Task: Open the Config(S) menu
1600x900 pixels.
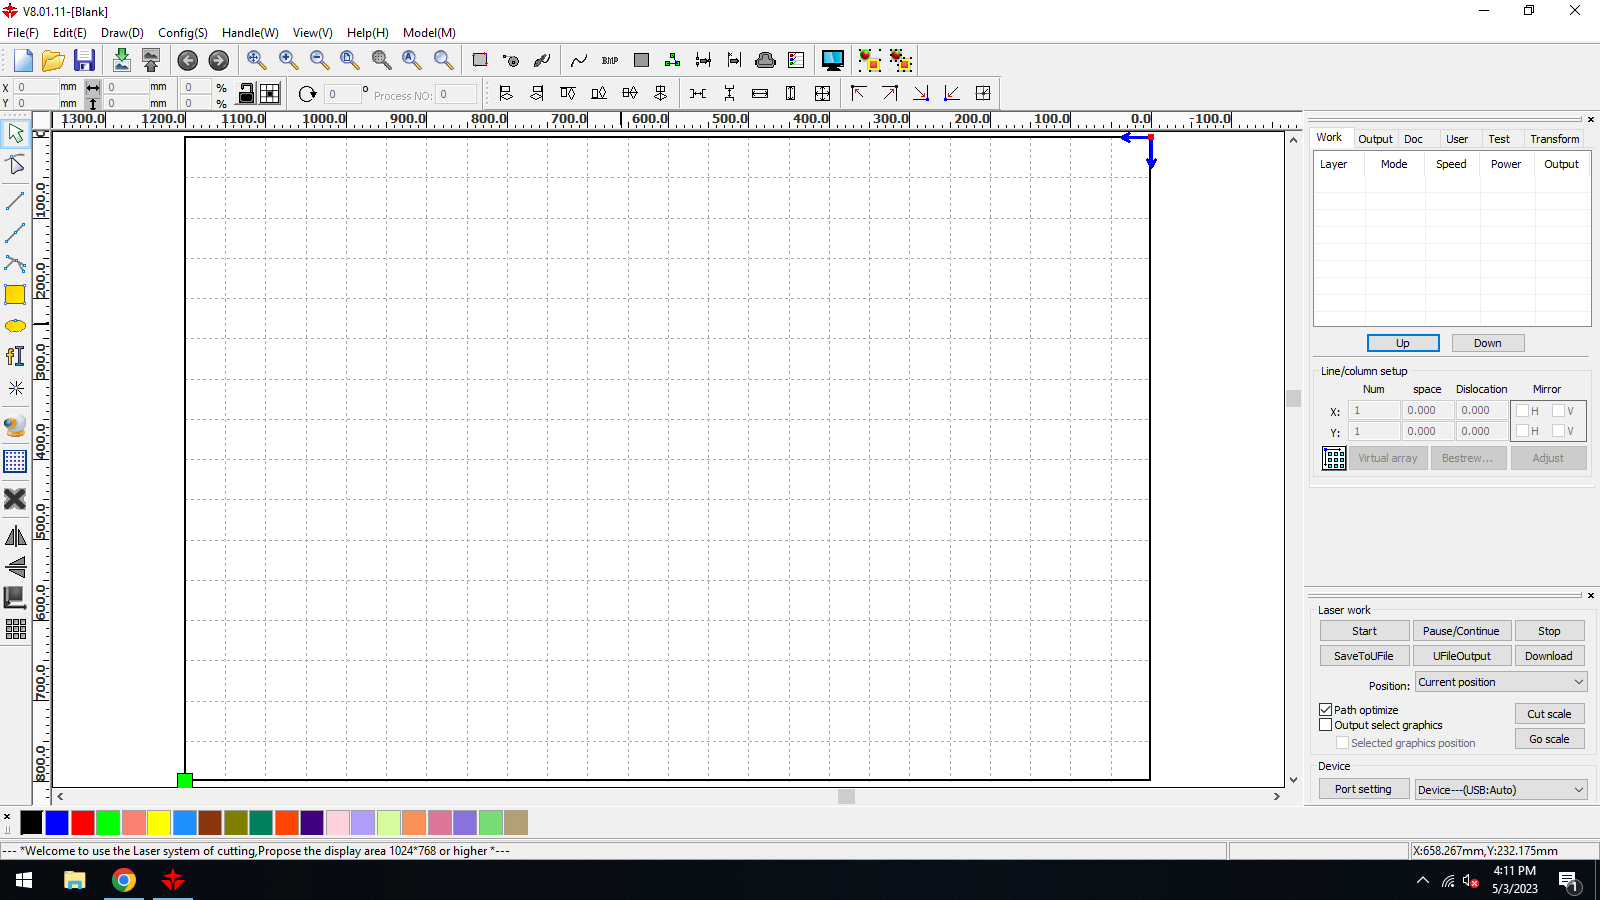Action: click(x=182, y=33)
